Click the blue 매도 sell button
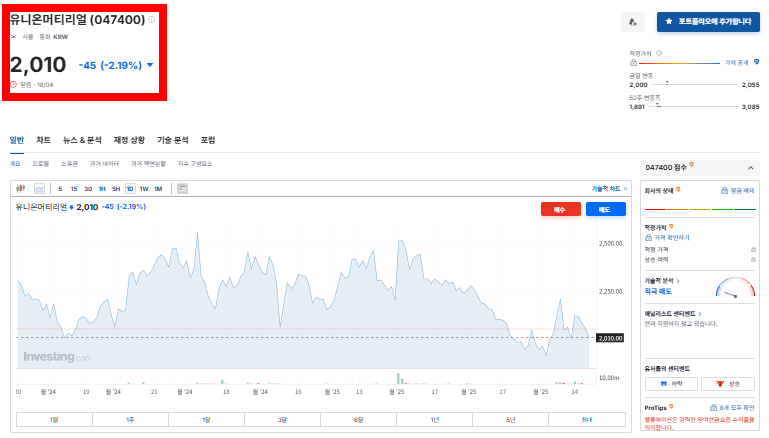This screenshot has height=438, width=769. [606, 209]
